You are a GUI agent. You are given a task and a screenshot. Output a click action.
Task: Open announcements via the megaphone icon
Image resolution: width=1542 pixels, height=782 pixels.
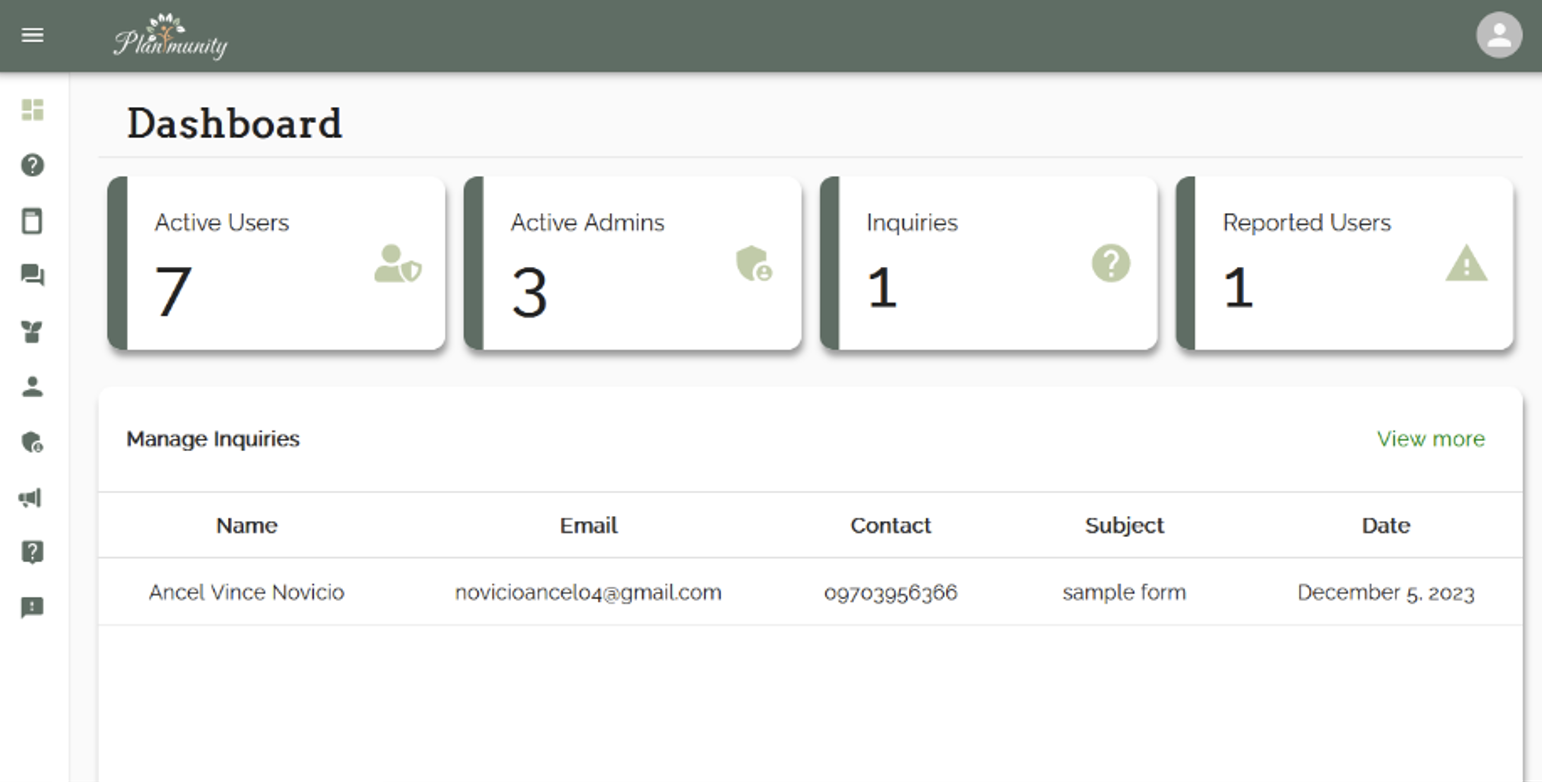click(33, 498)
